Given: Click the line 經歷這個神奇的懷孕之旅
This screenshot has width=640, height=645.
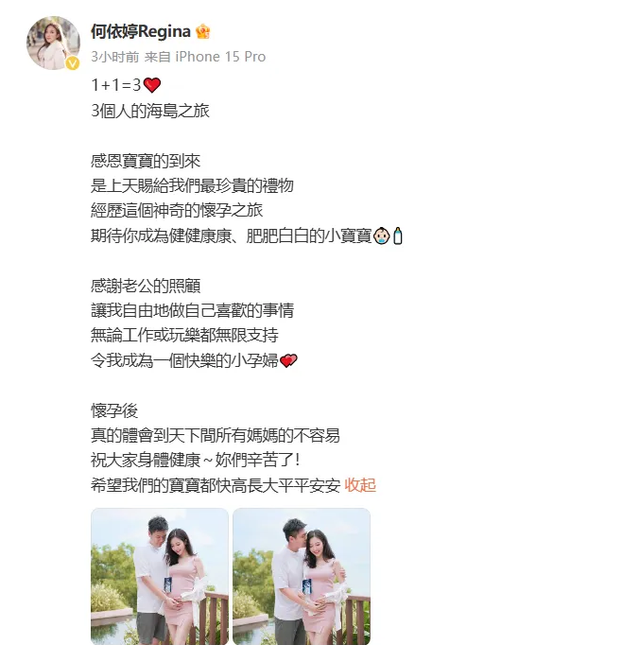Looking at the screenshot, I should 177,211.
